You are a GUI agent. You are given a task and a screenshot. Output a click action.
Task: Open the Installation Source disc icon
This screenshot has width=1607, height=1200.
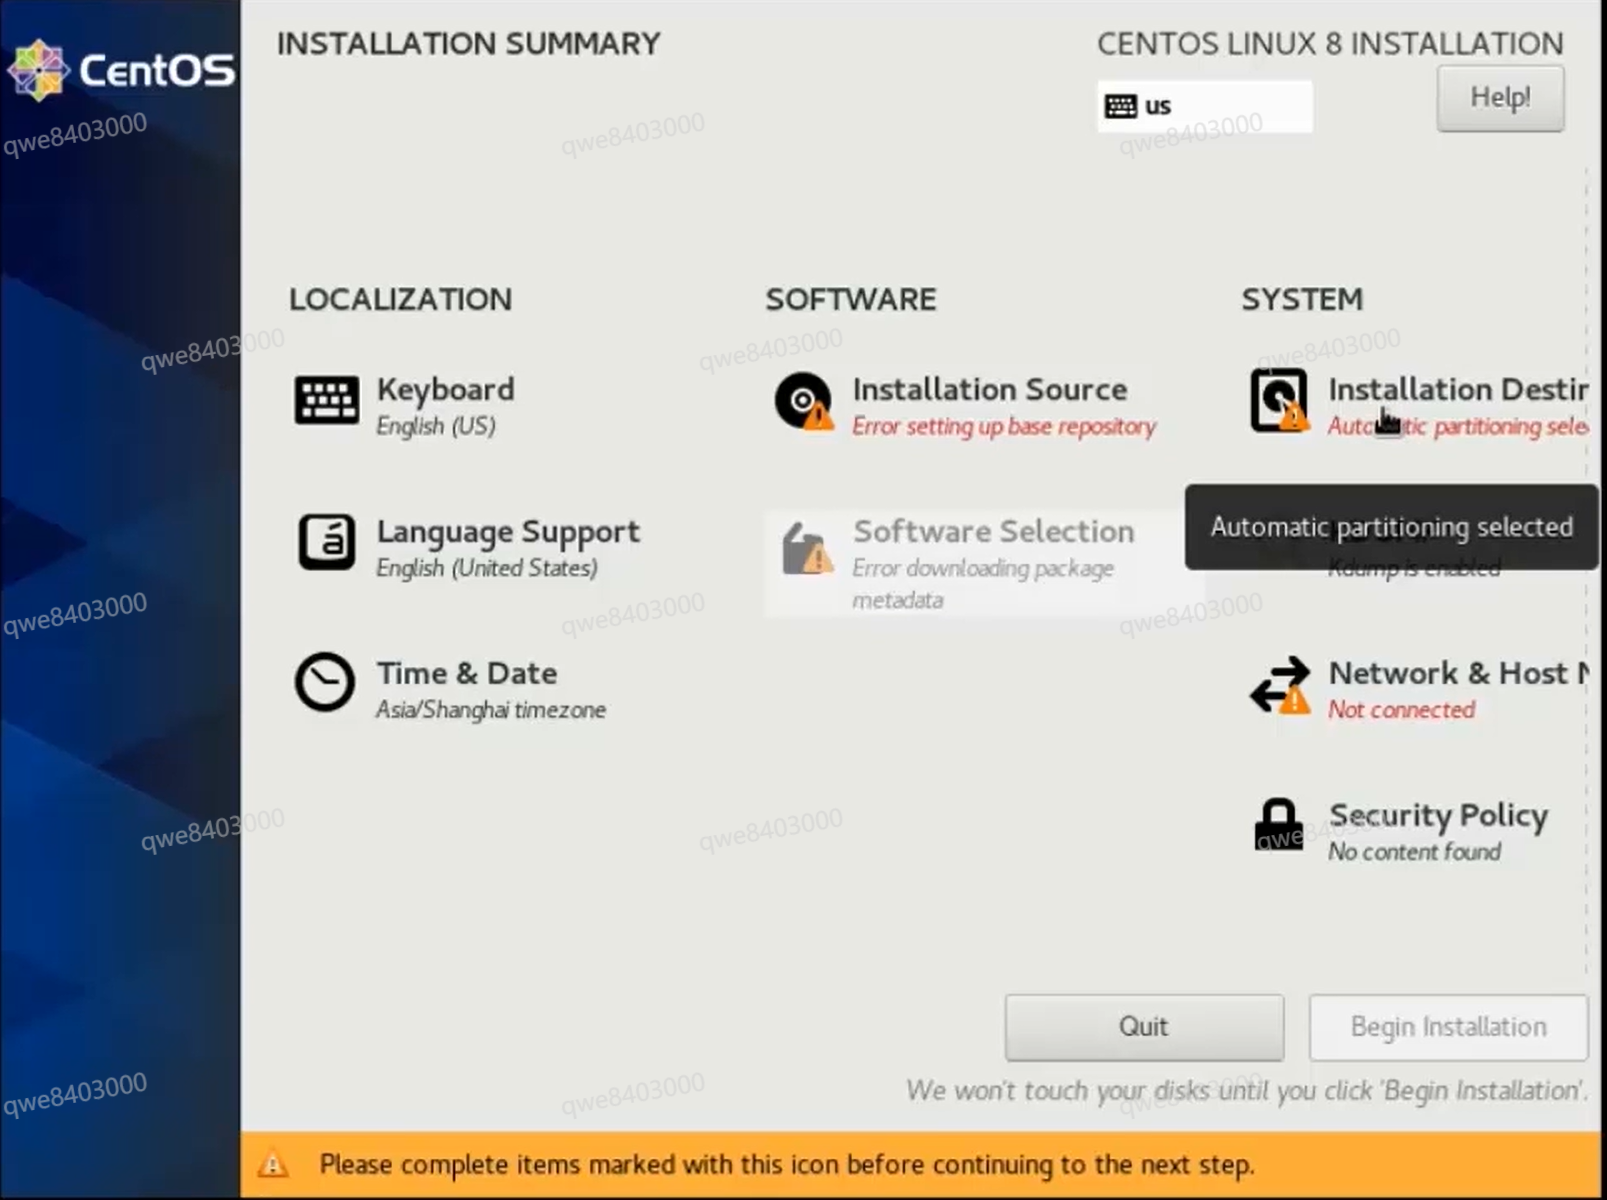point(804,401)
